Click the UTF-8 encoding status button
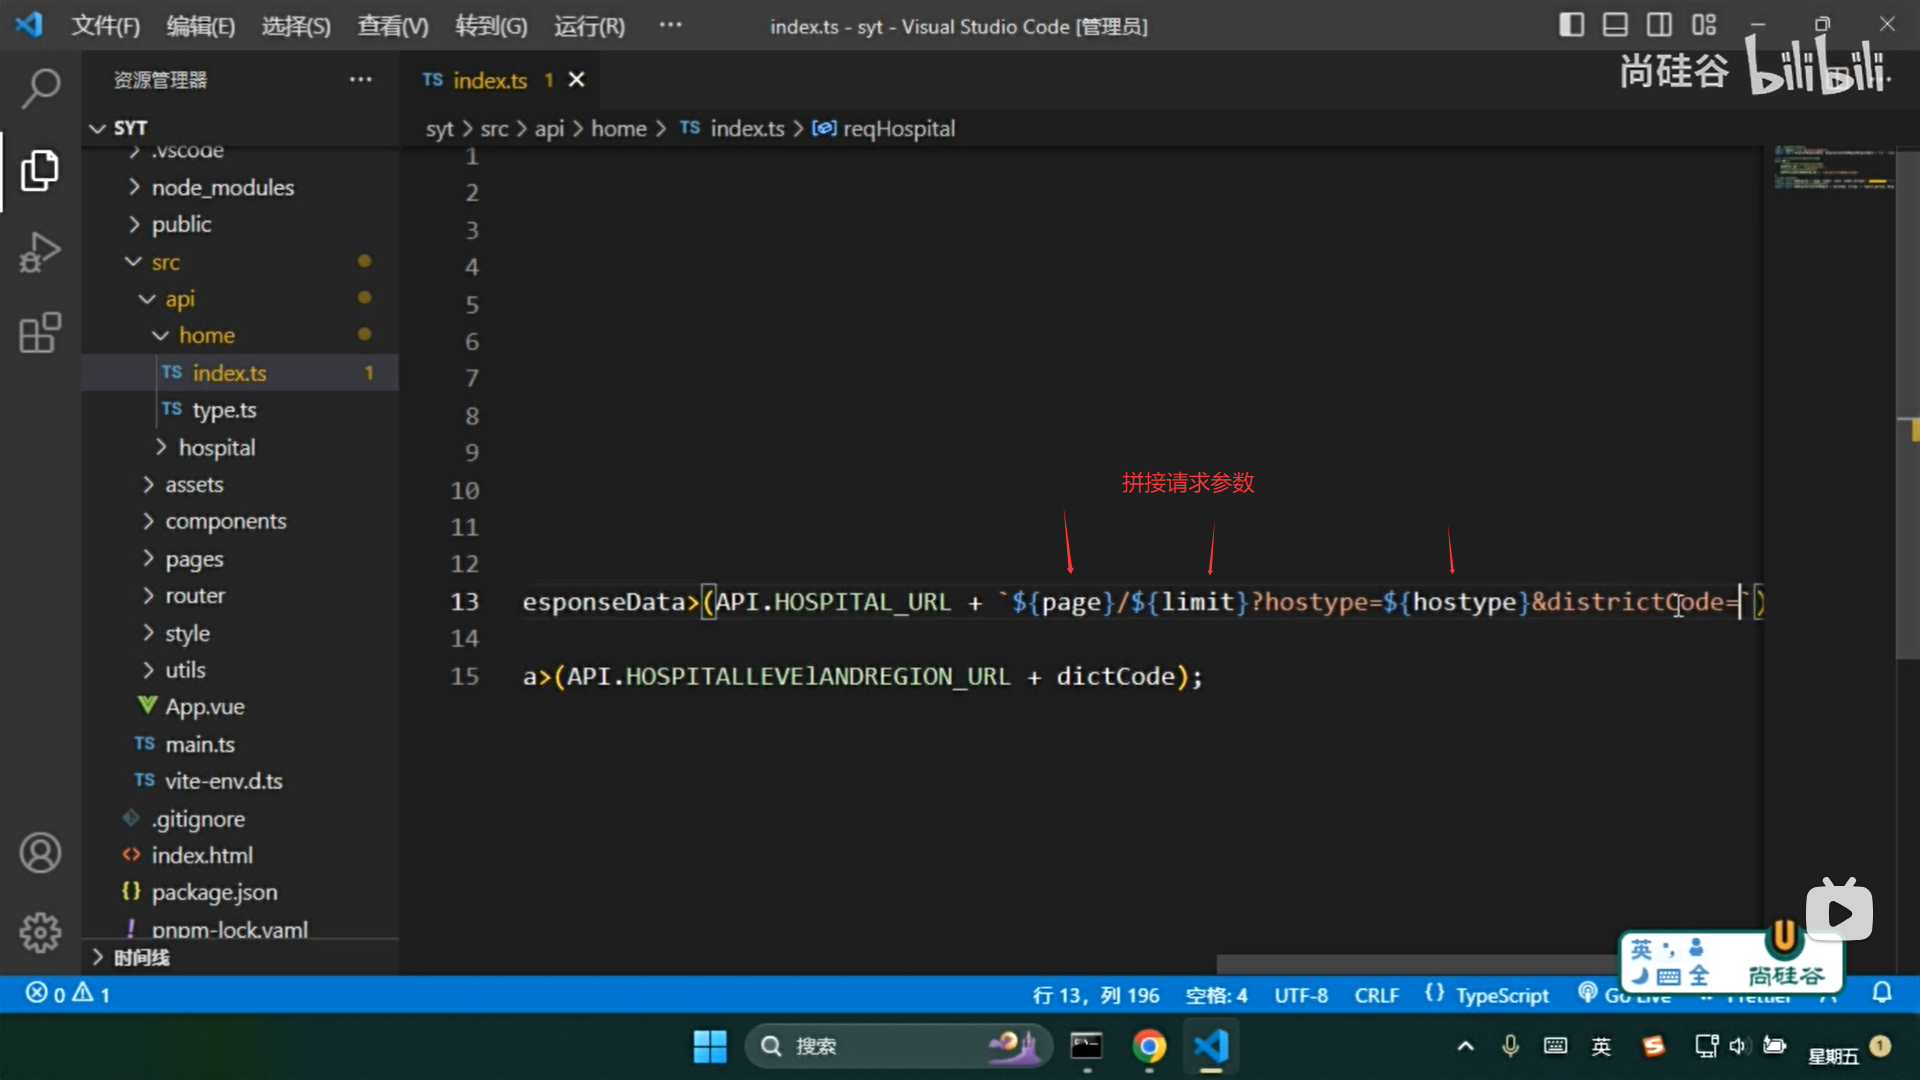The image size is (1920, 1080). tap(1300, 995)
